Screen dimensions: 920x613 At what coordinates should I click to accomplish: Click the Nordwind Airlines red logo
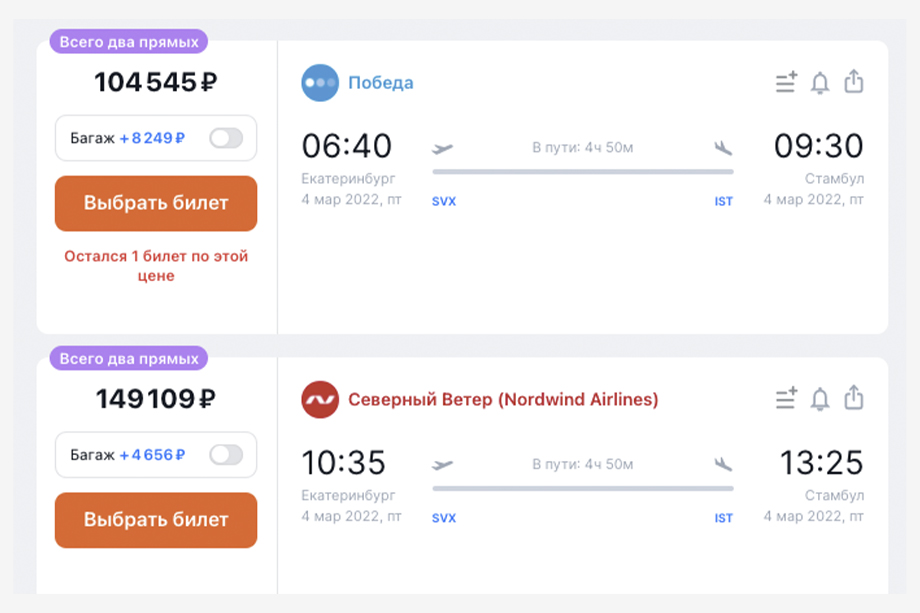click(x=320, y=399)
